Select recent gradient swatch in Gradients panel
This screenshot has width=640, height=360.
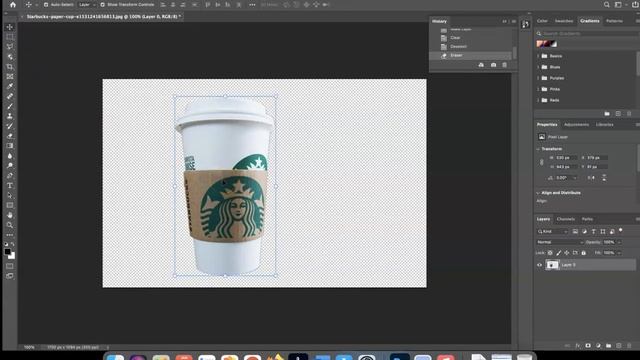coord(547,44)
